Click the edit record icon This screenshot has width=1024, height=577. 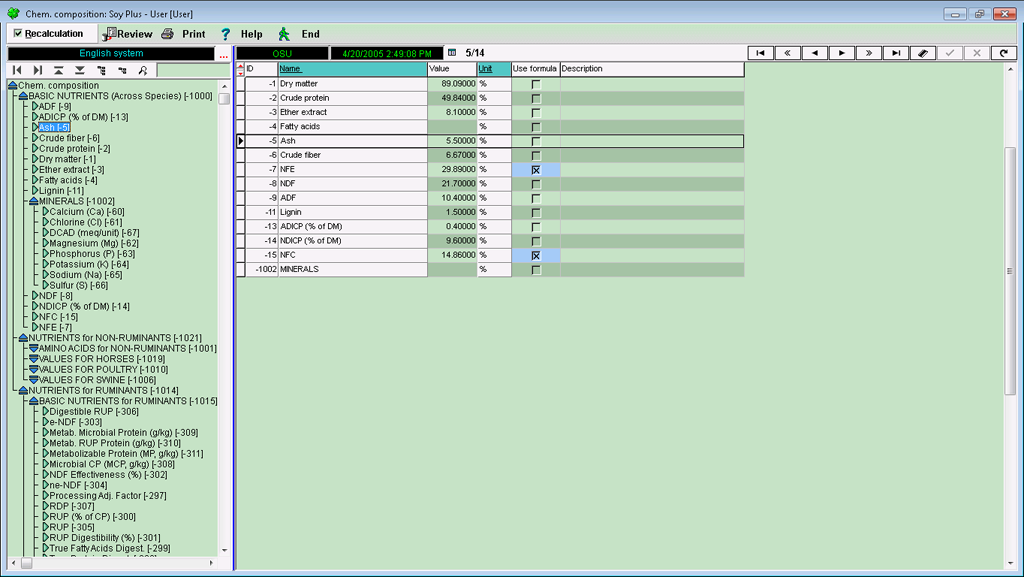pyautogui.click(x=924, y=53)
